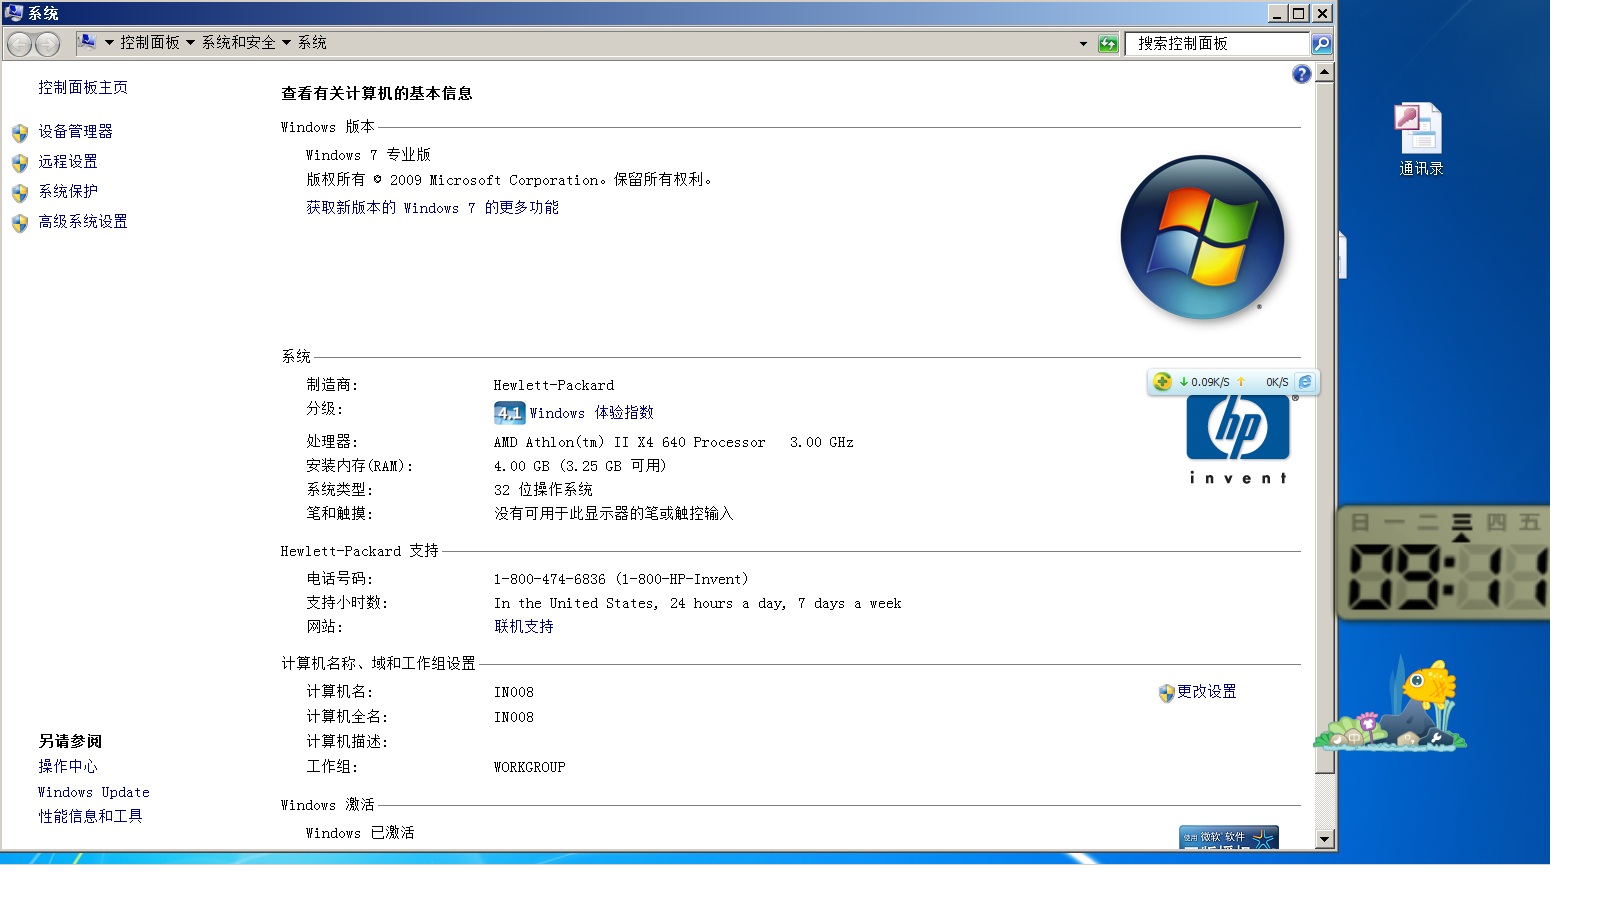Expand dropdown arrow after 控制面板 breadcrumb
The height and width of the screenshot is (900, 1600).
[x=190, y=43]
